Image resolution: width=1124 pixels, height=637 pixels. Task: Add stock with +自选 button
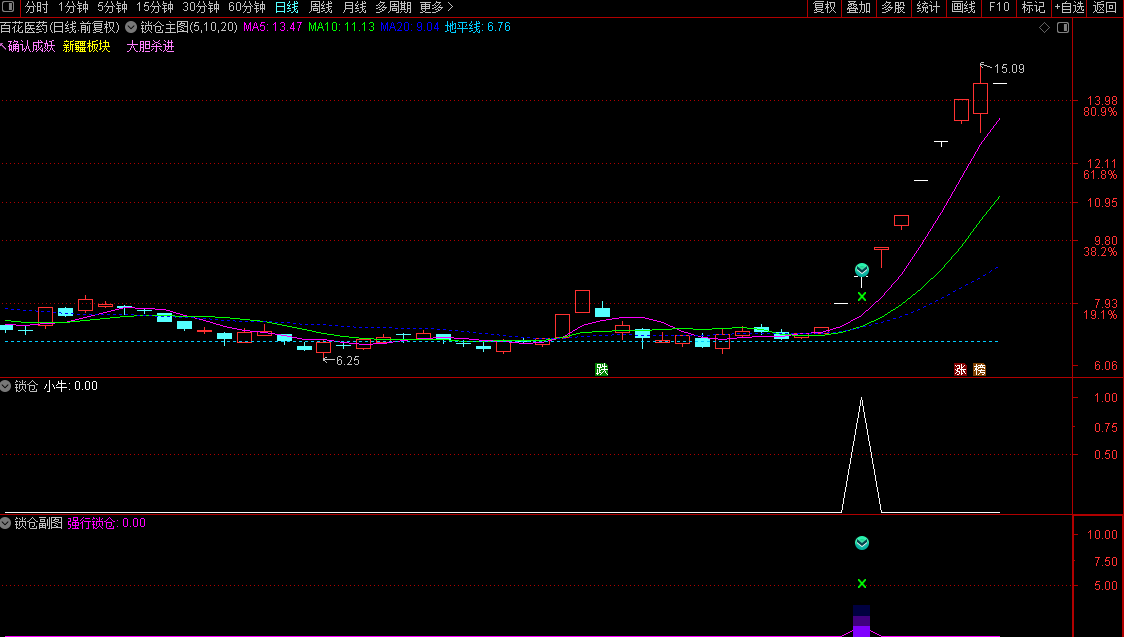click(x=1069, y=7)
